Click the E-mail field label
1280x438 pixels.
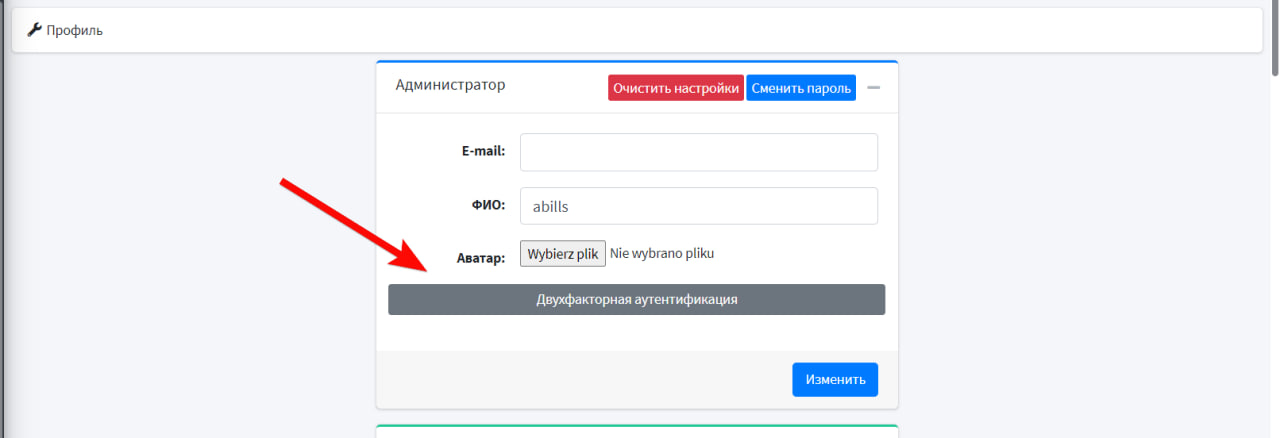pyautogui.click(x=482, y=151)
